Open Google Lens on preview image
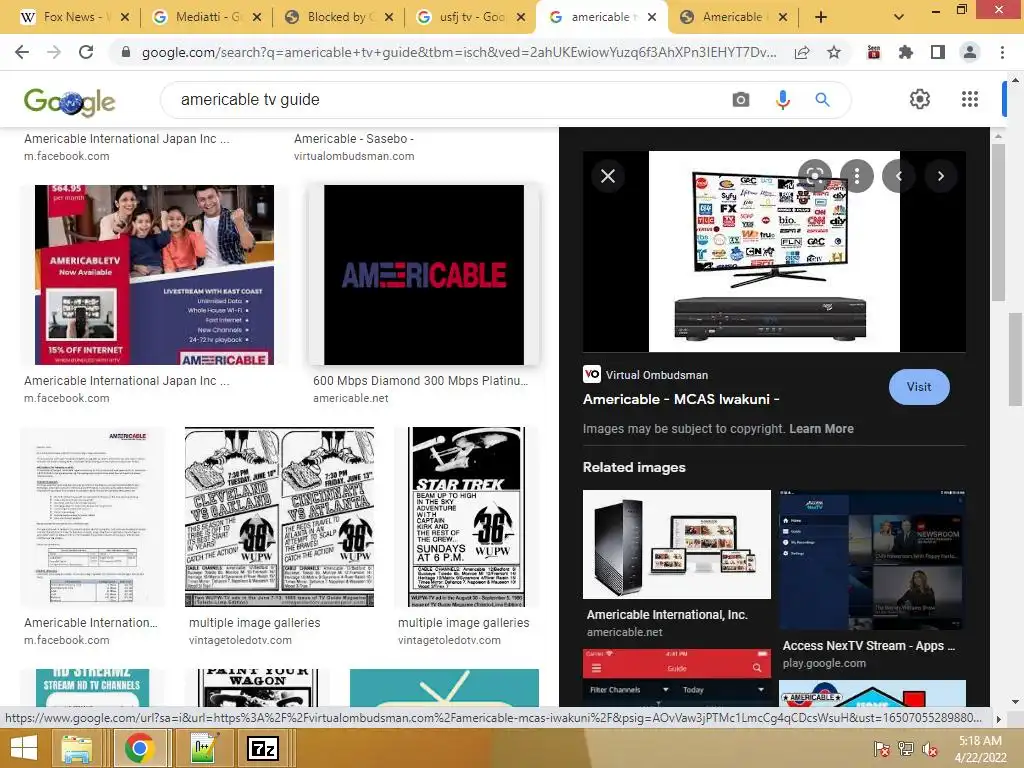 814,176
